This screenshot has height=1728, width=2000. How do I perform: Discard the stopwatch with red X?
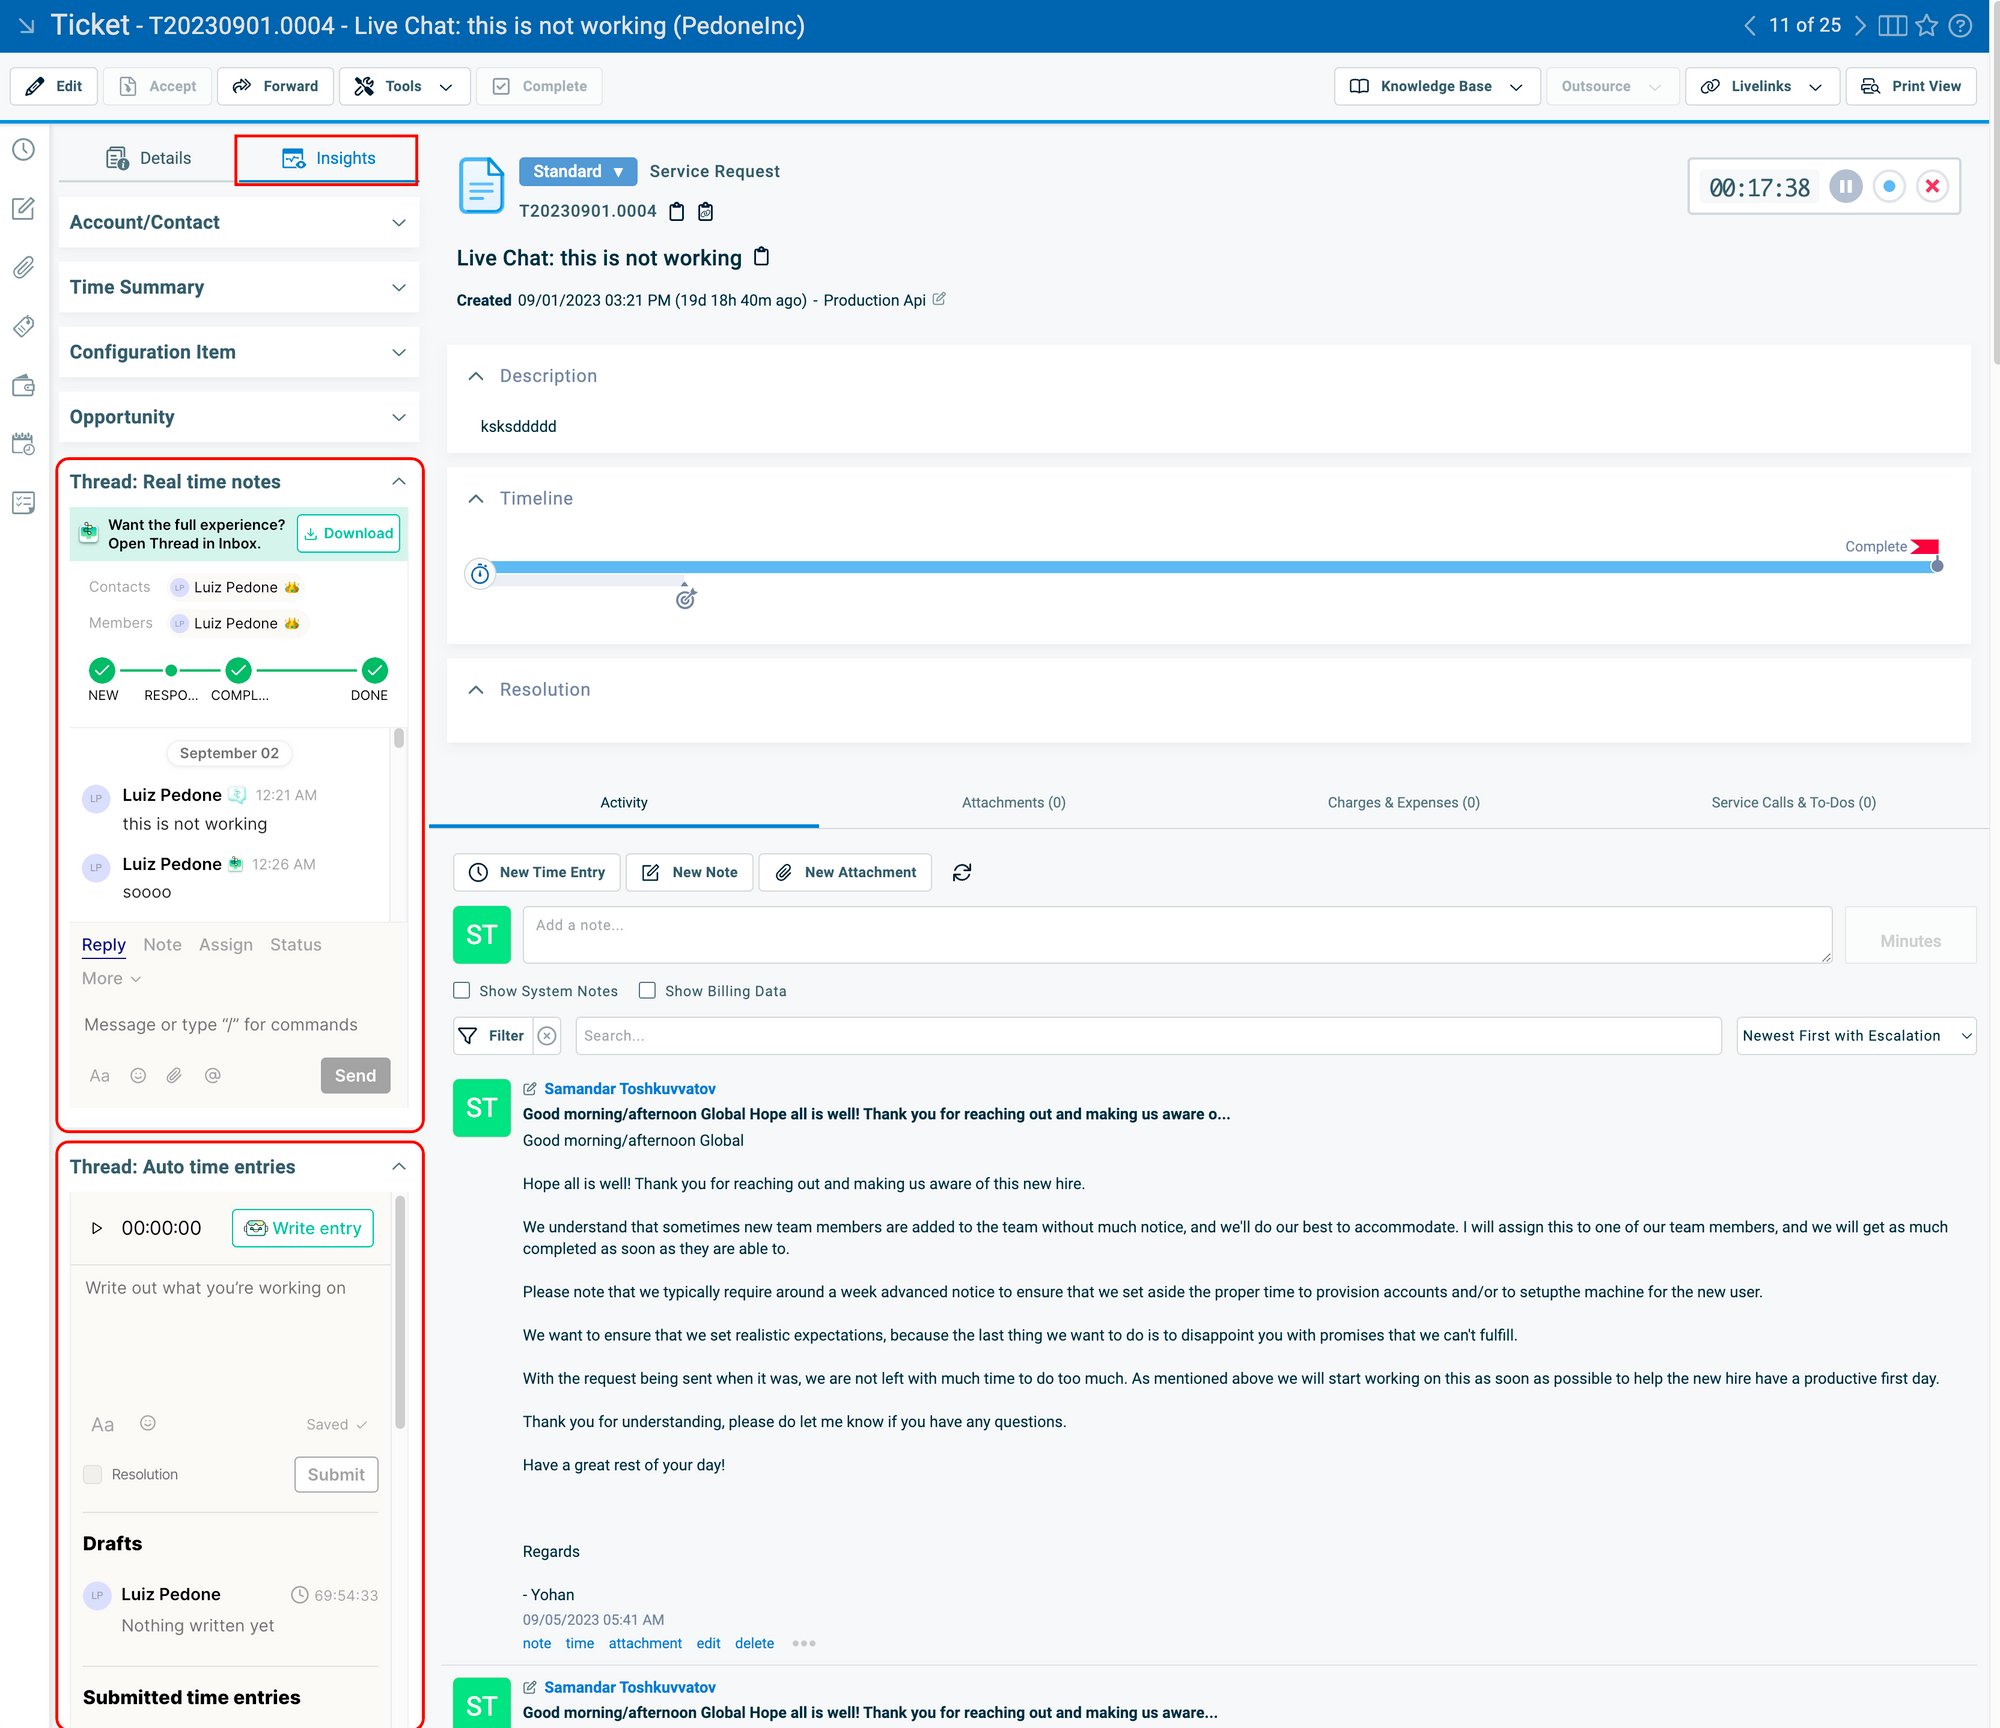1932,187
